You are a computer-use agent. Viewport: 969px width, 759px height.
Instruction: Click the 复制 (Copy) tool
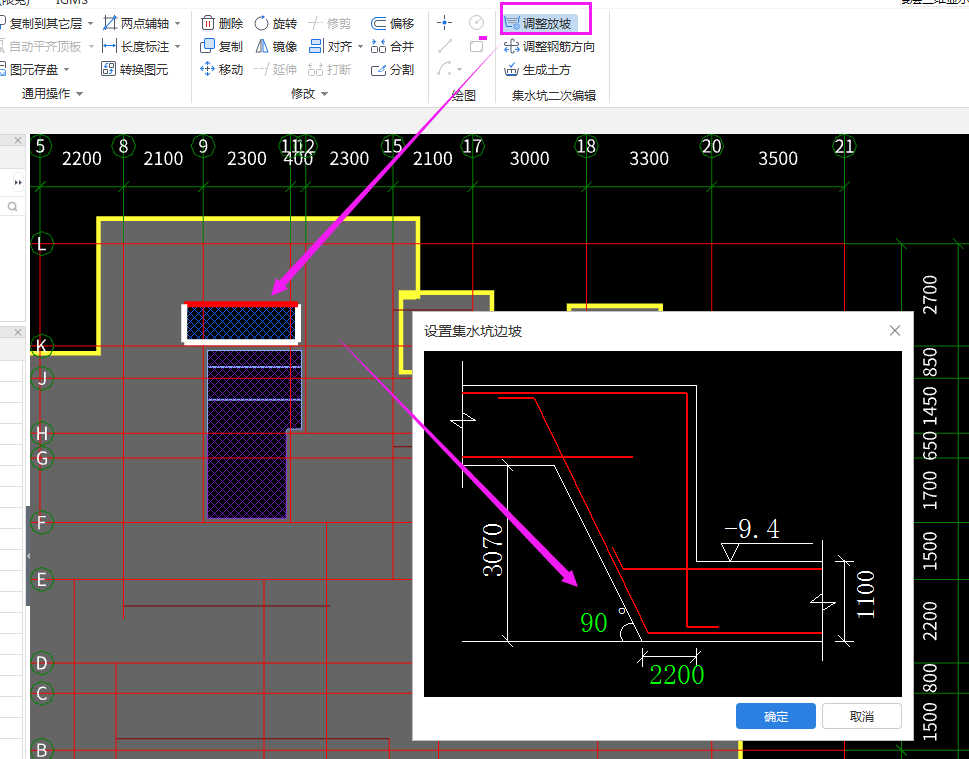[x=222, y=46]
